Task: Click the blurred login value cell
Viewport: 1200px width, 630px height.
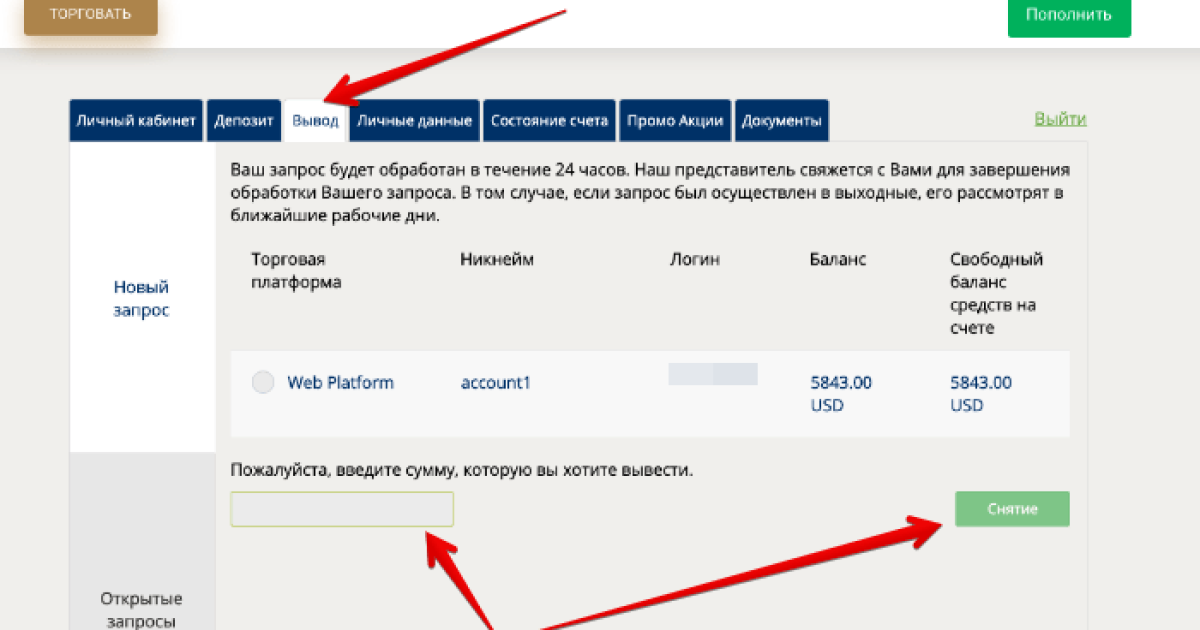Action: click(x=713, y=374)
